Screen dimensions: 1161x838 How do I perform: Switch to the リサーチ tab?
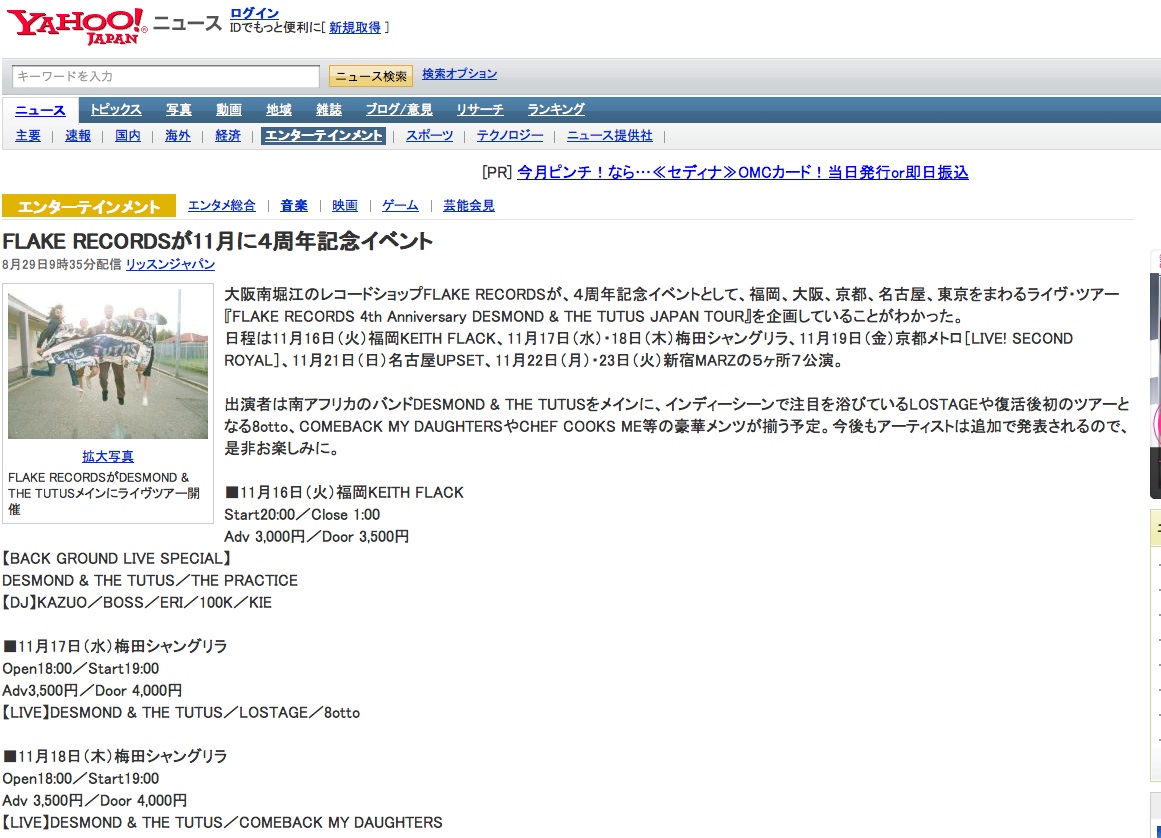point(480,110)
